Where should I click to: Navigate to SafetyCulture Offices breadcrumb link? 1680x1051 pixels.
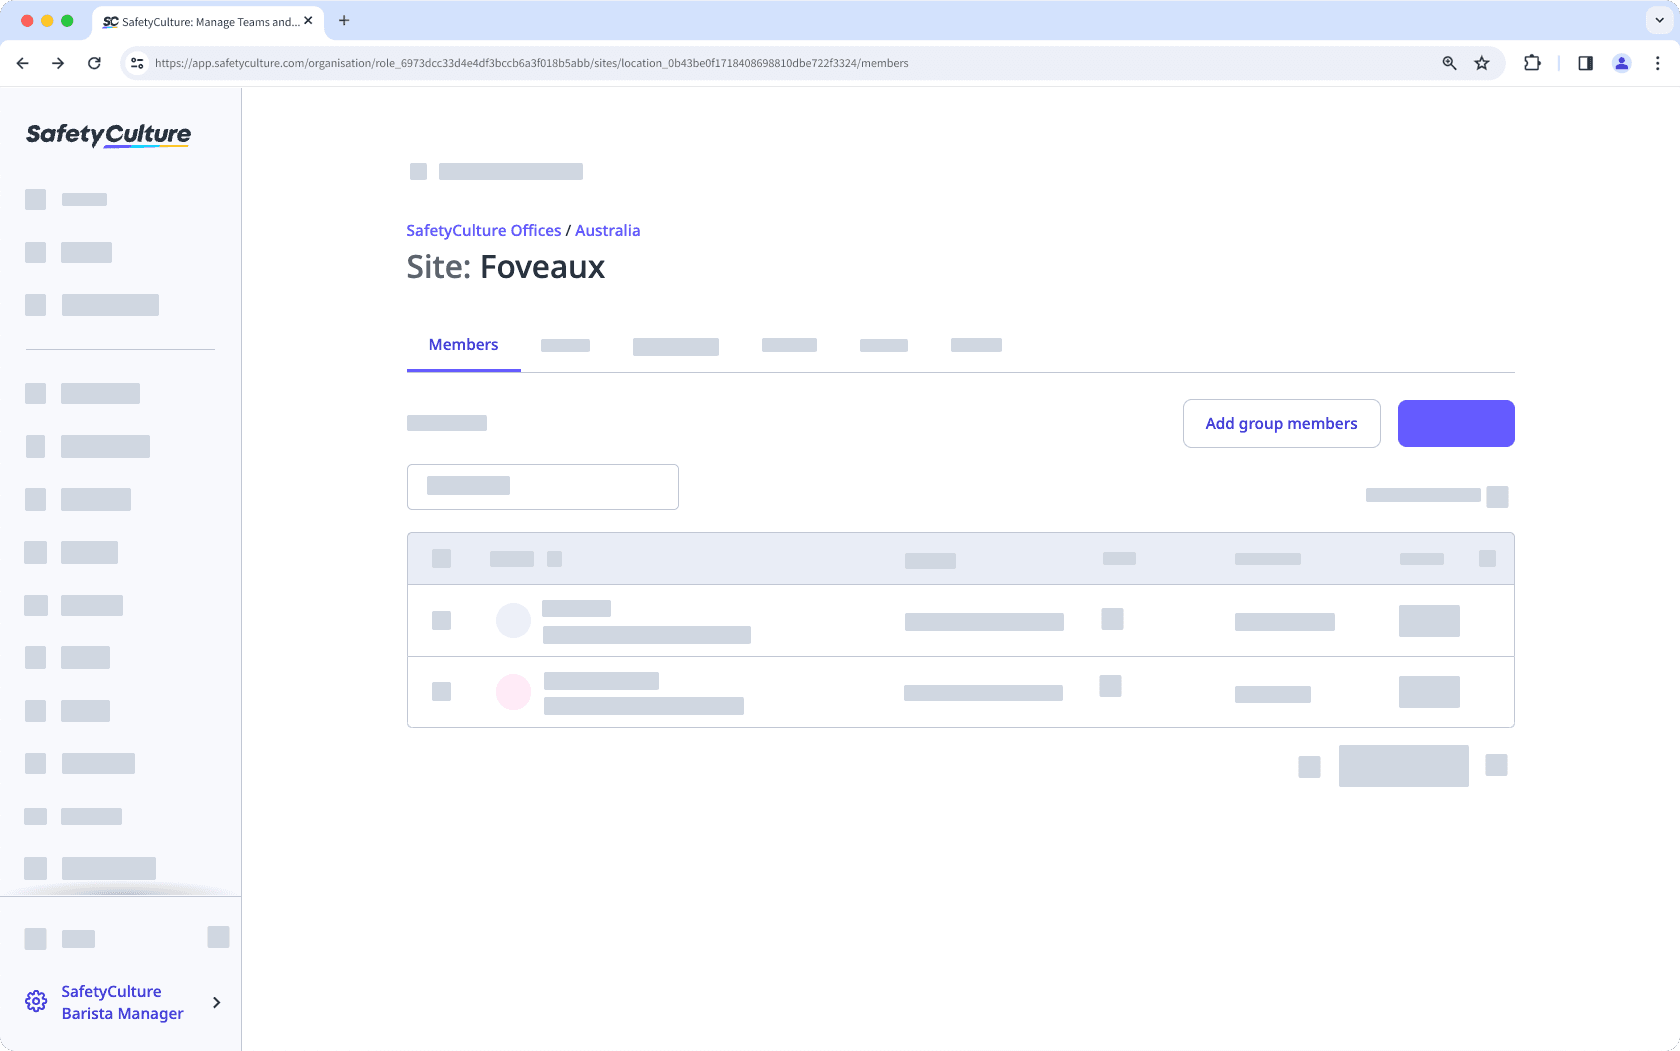point(483,230)
